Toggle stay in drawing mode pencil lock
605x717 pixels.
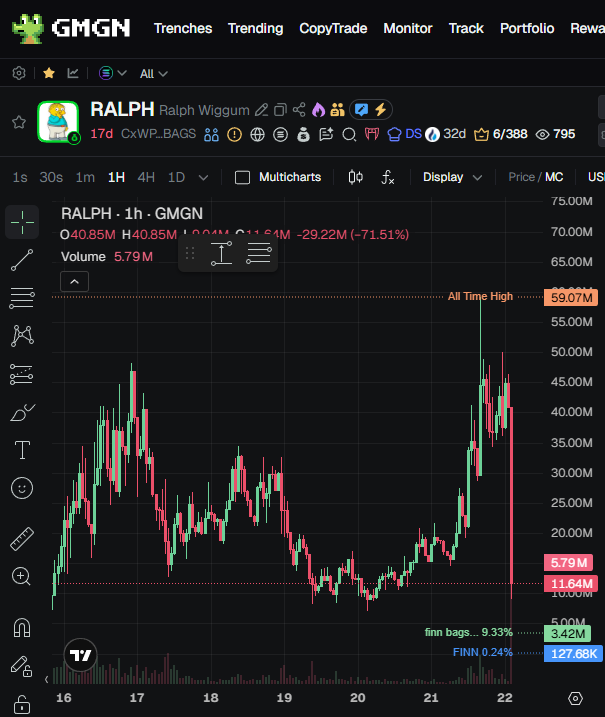(21, 666)
